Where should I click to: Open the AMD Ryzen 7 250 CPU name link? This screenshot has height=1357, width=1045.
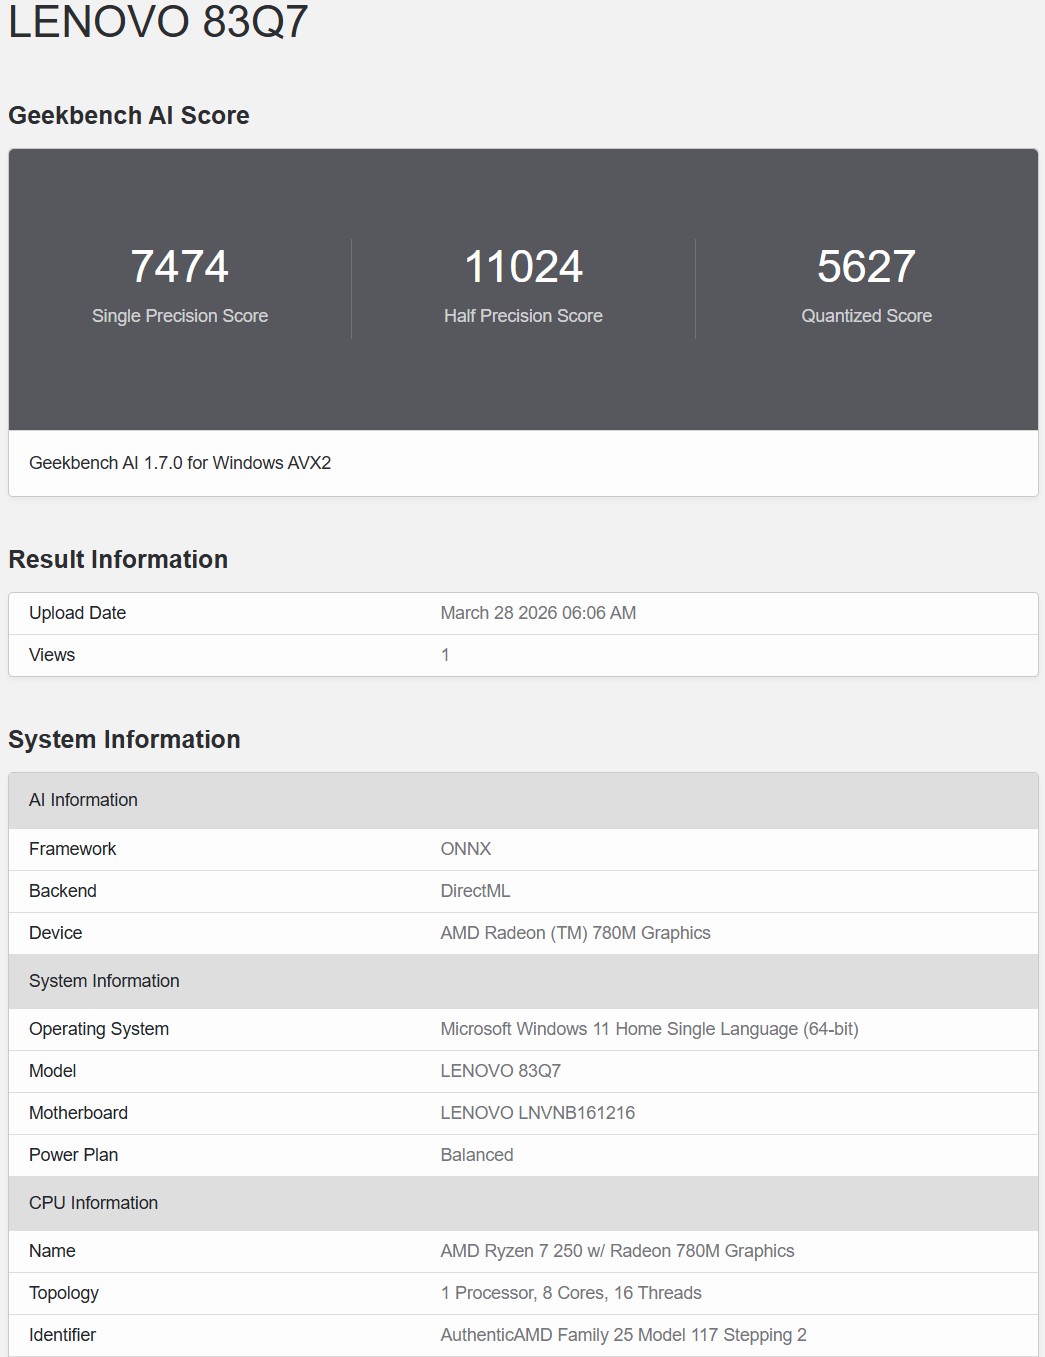click(618, 1251)
